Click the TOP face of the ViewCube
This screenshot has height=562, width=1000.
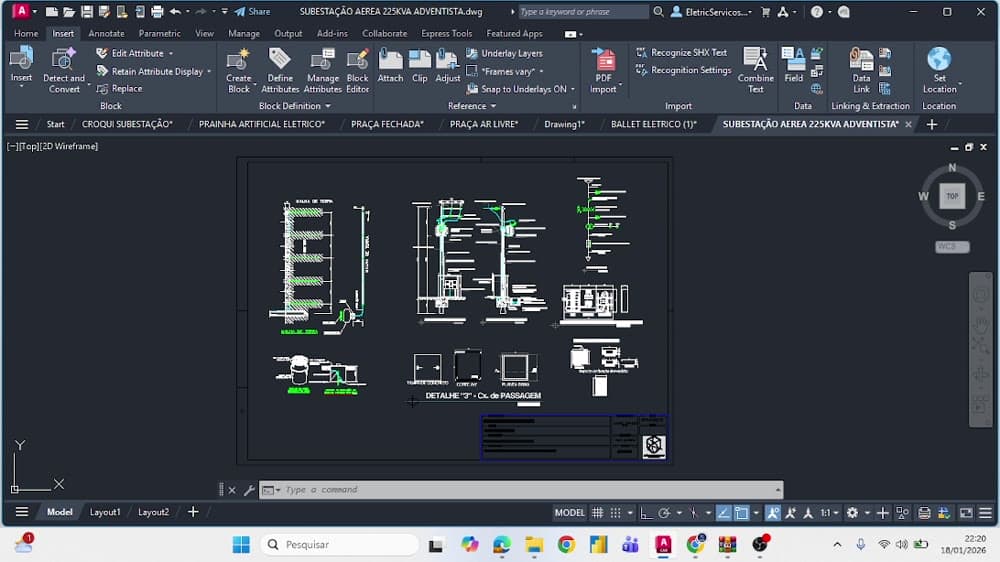click(x=952, y=196)
